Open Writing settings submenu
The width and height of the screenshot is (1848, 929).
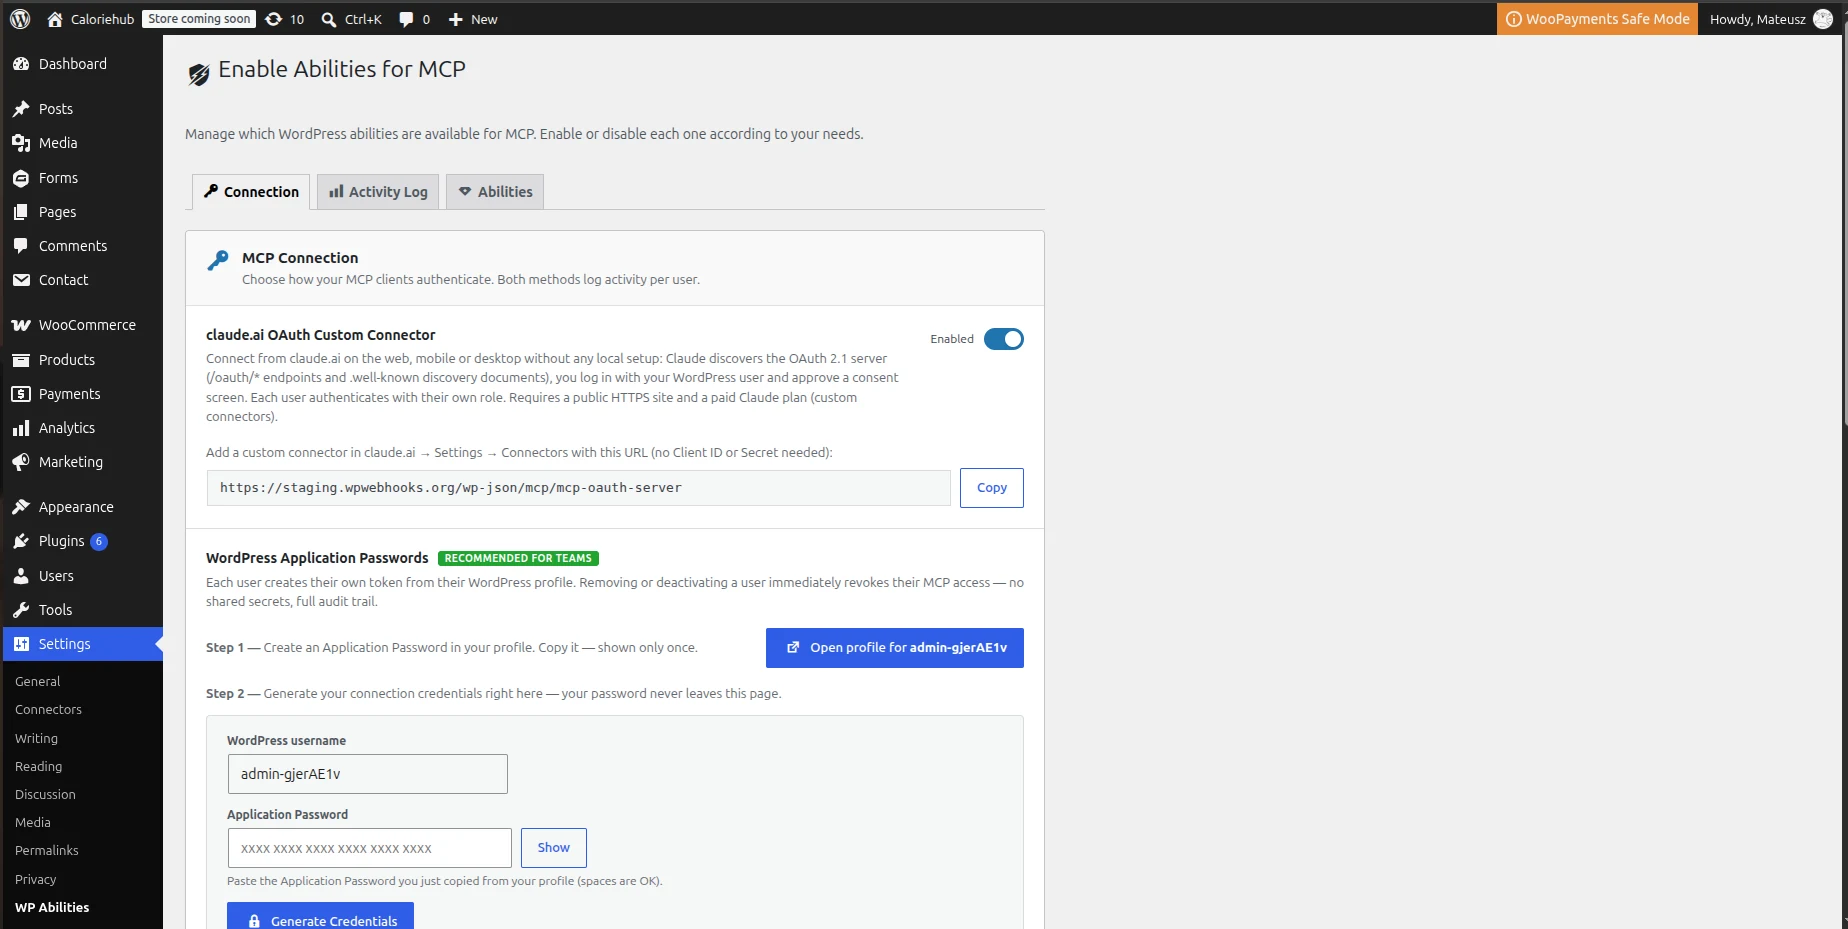pos(36,738)
